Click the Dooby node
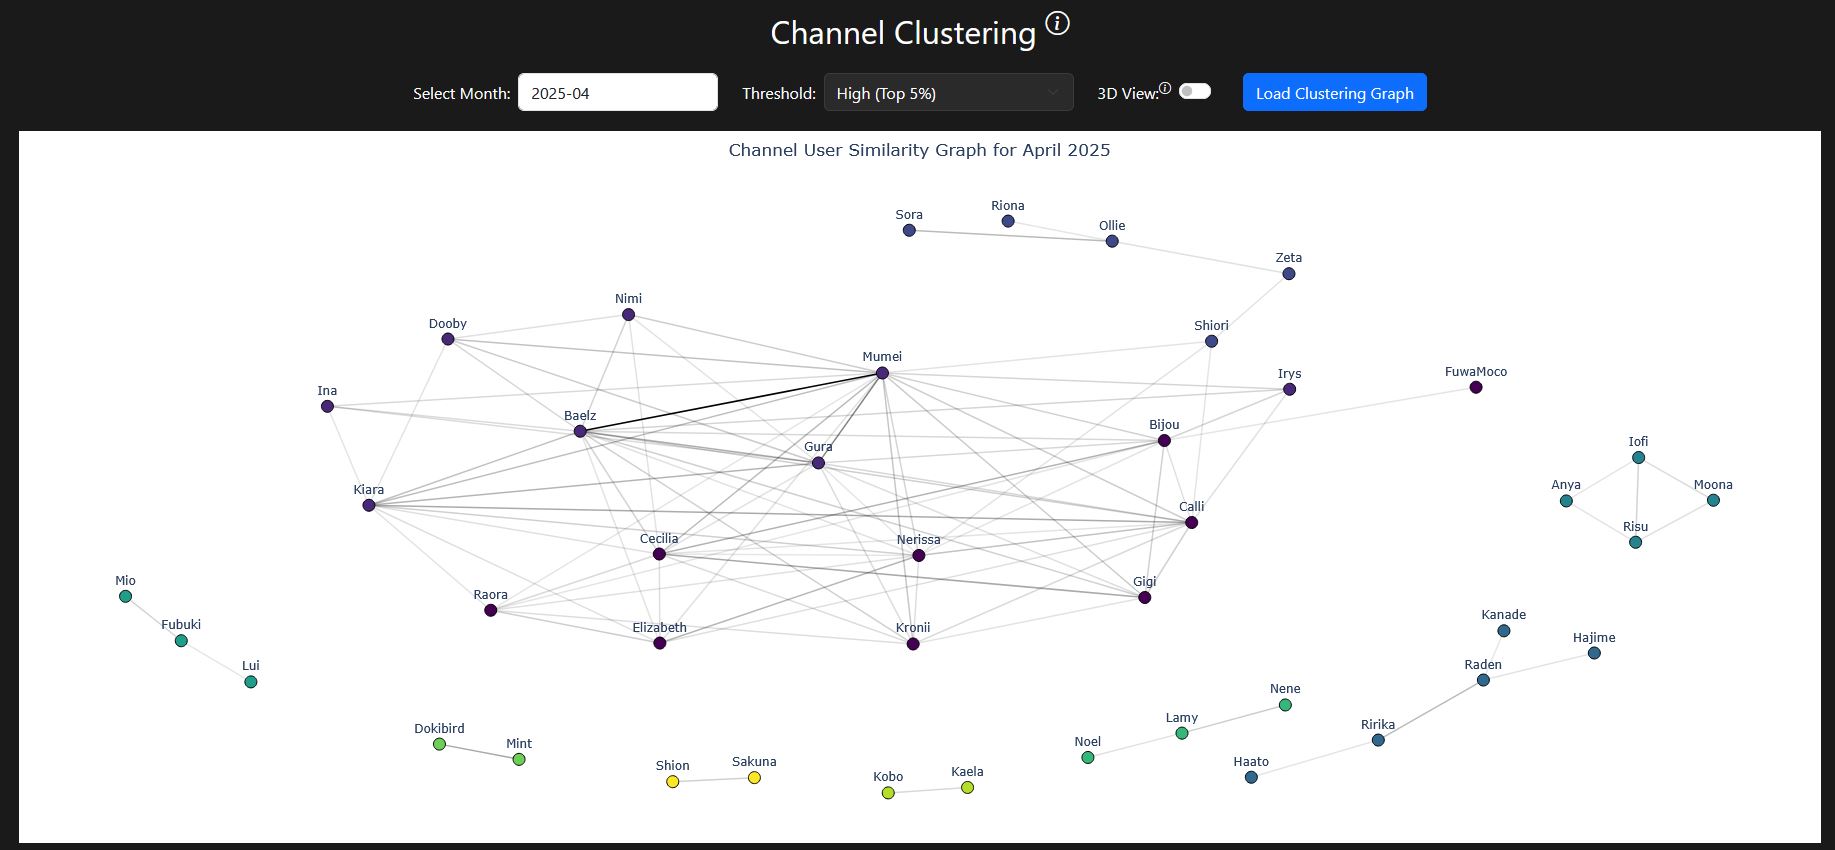This screenshot has width=1835, height=850. click(x=448, y=339)
